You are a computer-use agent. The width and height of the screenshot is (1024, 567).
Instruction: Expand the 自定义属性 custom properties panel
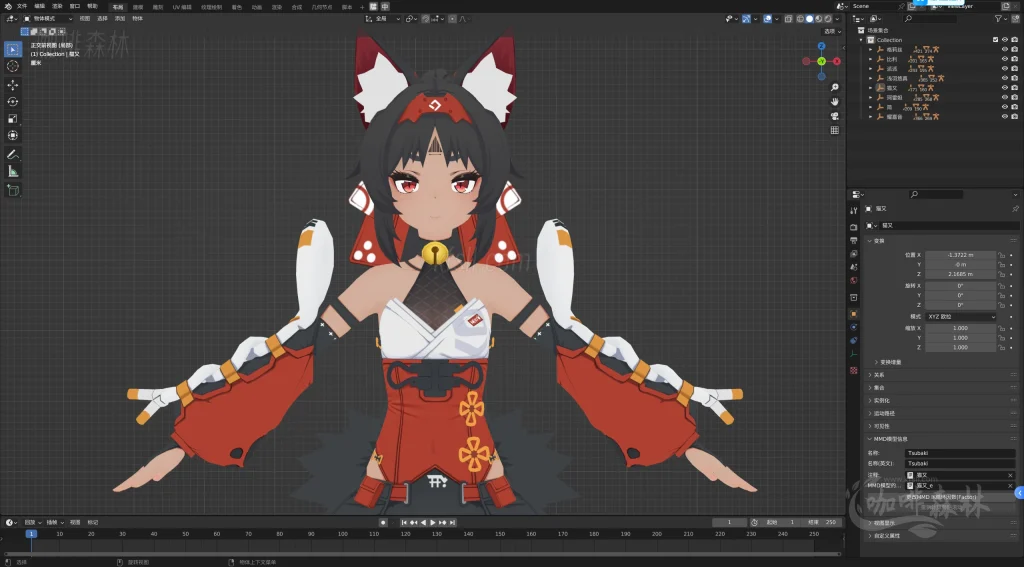click(884, 536)
